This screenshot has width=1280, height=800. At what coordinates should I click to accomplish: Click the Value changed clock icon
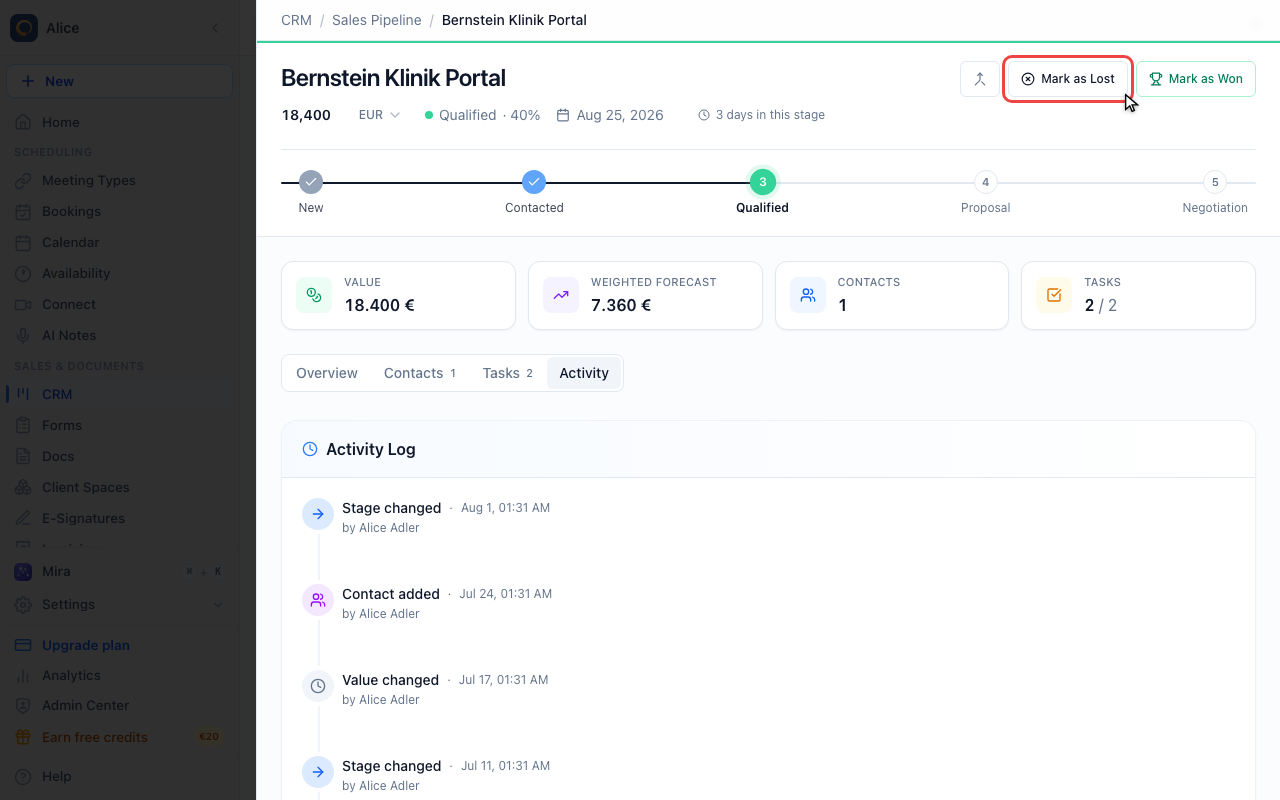point(318,686)
